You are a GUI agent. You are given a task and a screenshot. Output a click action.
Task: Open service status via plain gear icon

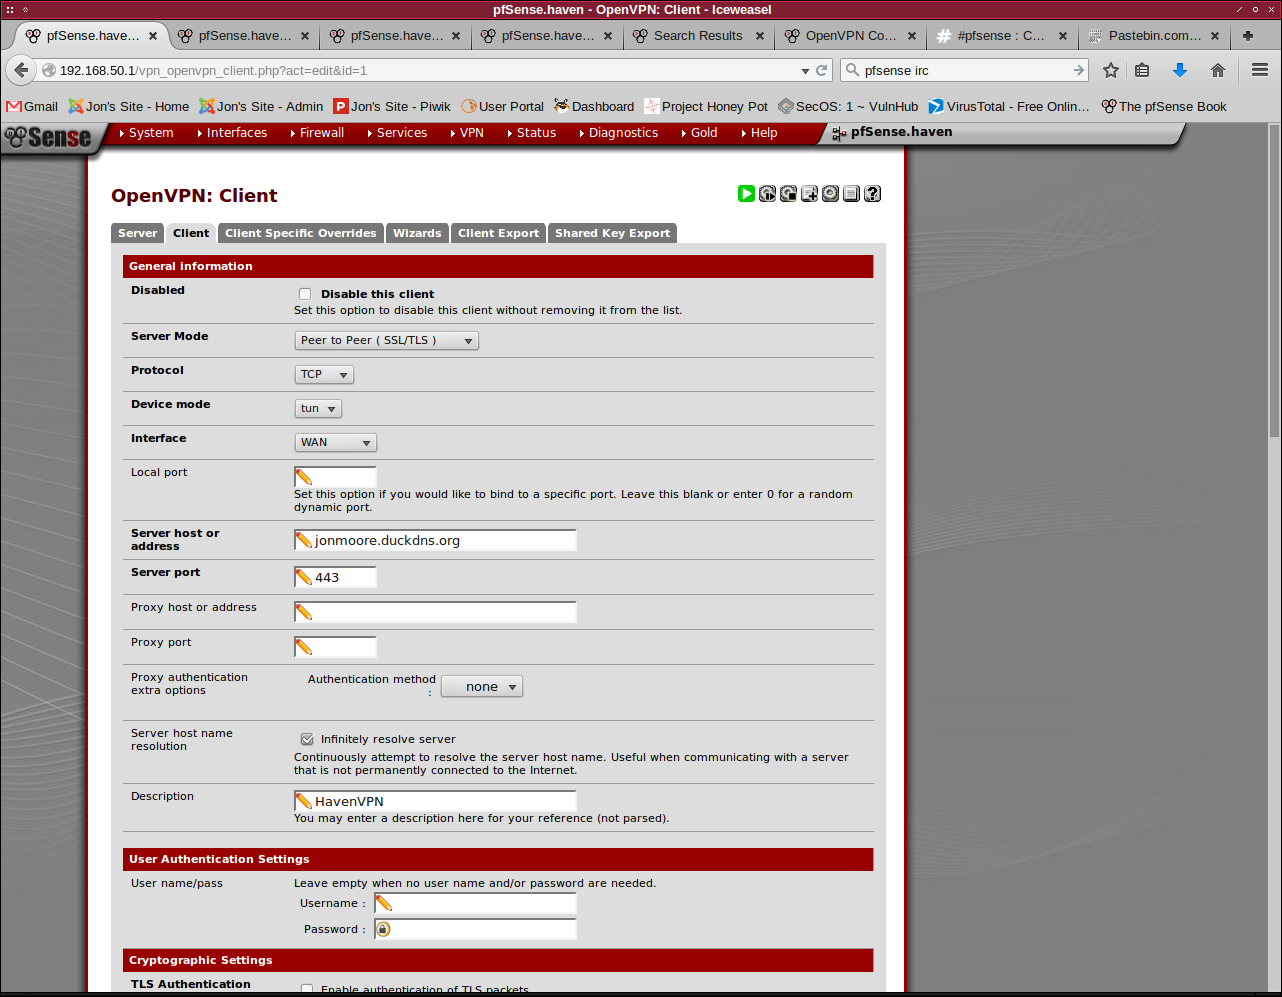pos(830,194)
